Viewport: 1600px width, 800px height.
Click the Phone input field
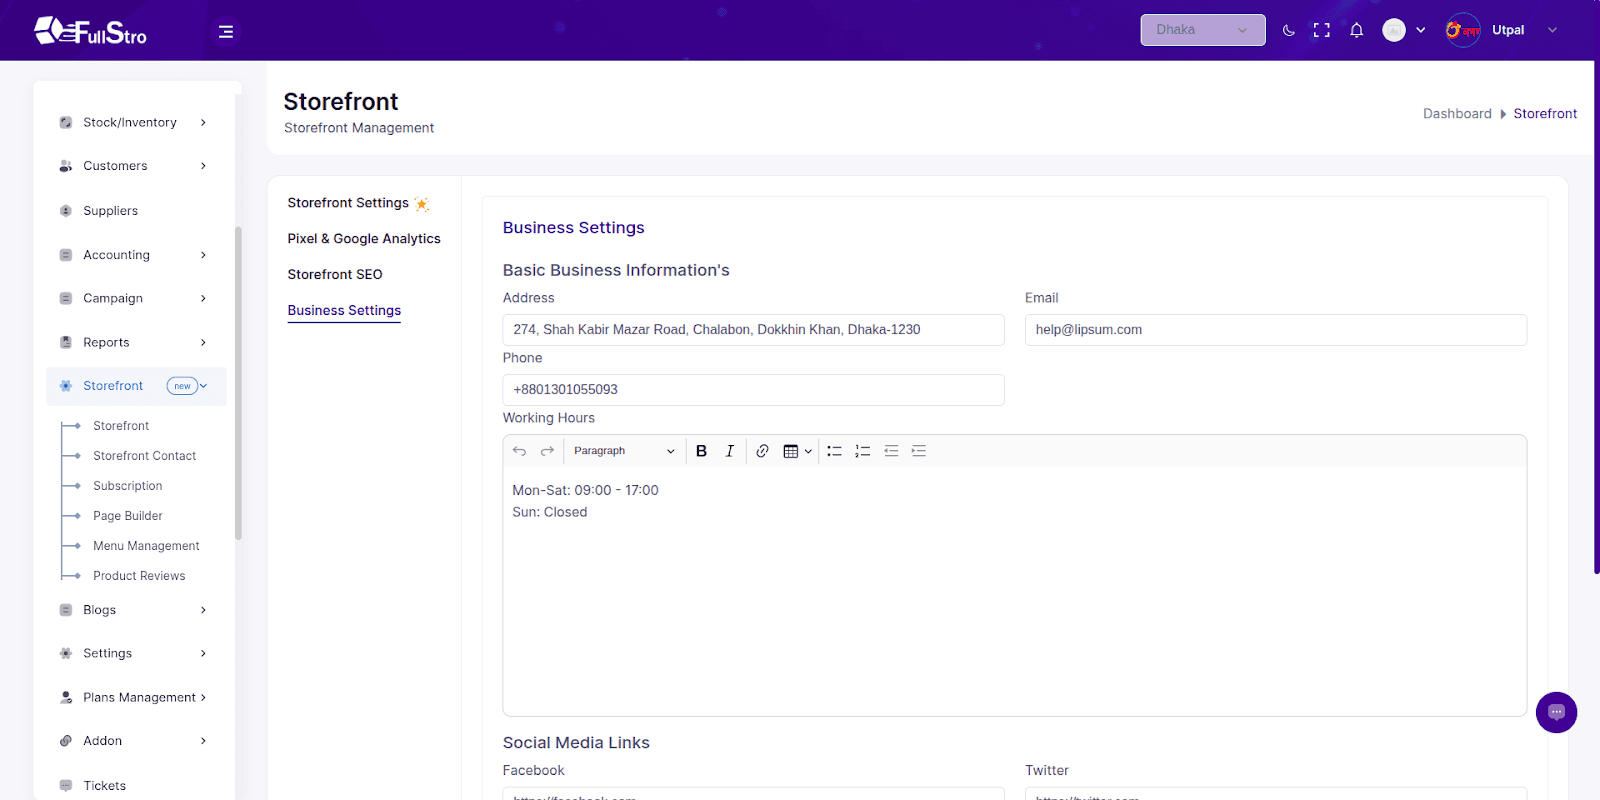(x=753, y=390)
